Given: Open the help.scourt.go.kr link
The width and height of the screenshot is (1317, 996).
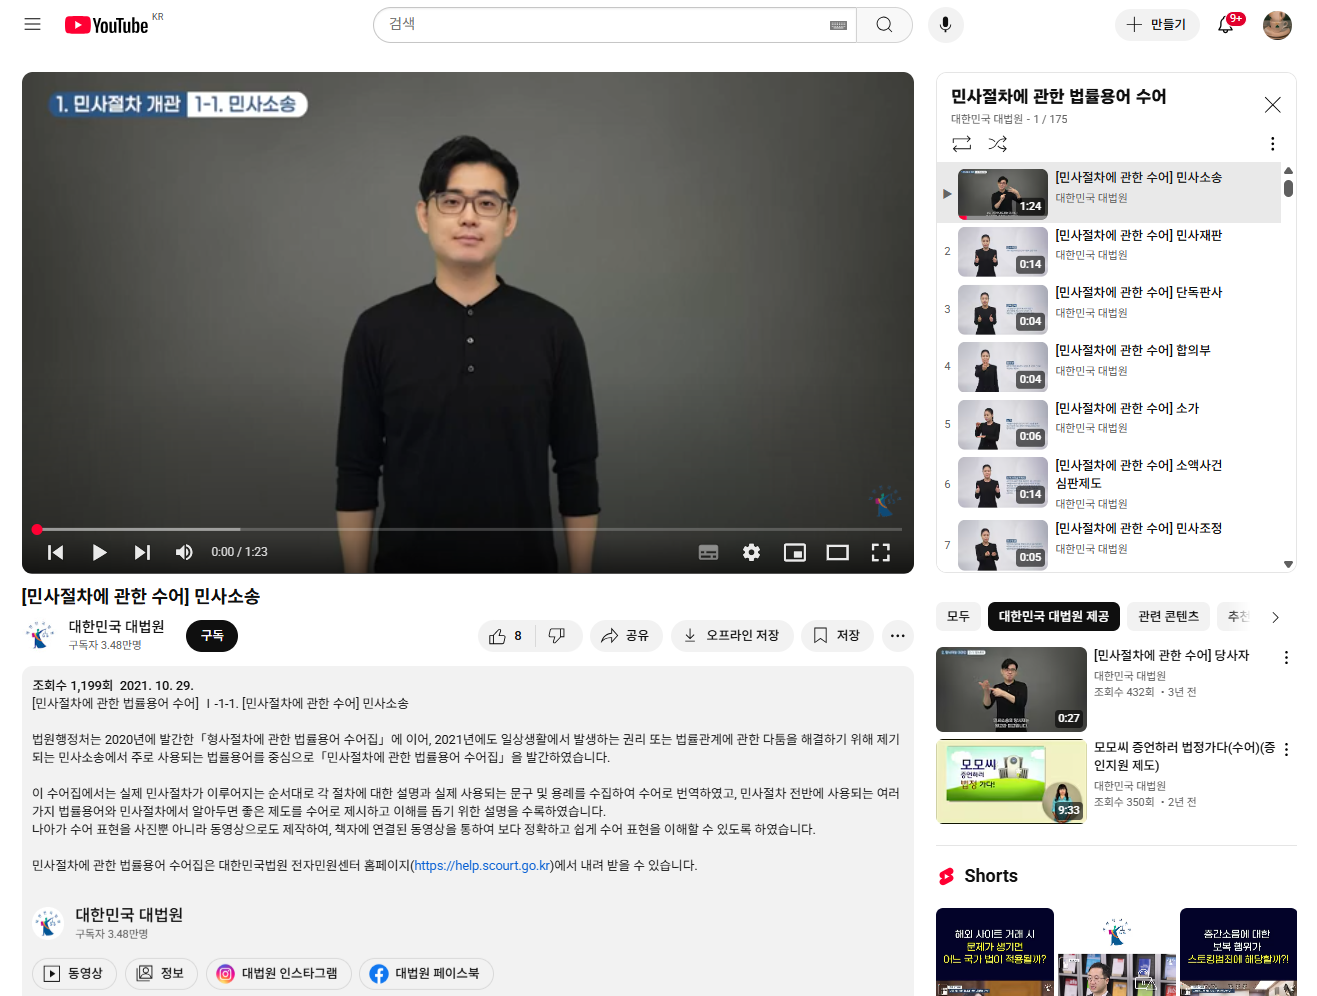Looking at the screenshot, I should (482, 866).
